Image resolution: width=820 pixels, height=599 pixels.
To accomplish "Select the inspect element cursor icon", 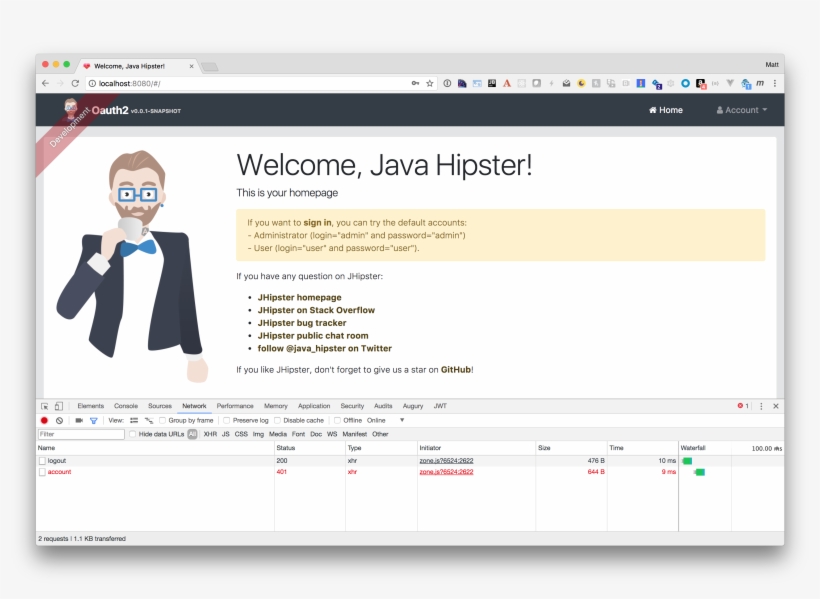I will click(45, 406).
